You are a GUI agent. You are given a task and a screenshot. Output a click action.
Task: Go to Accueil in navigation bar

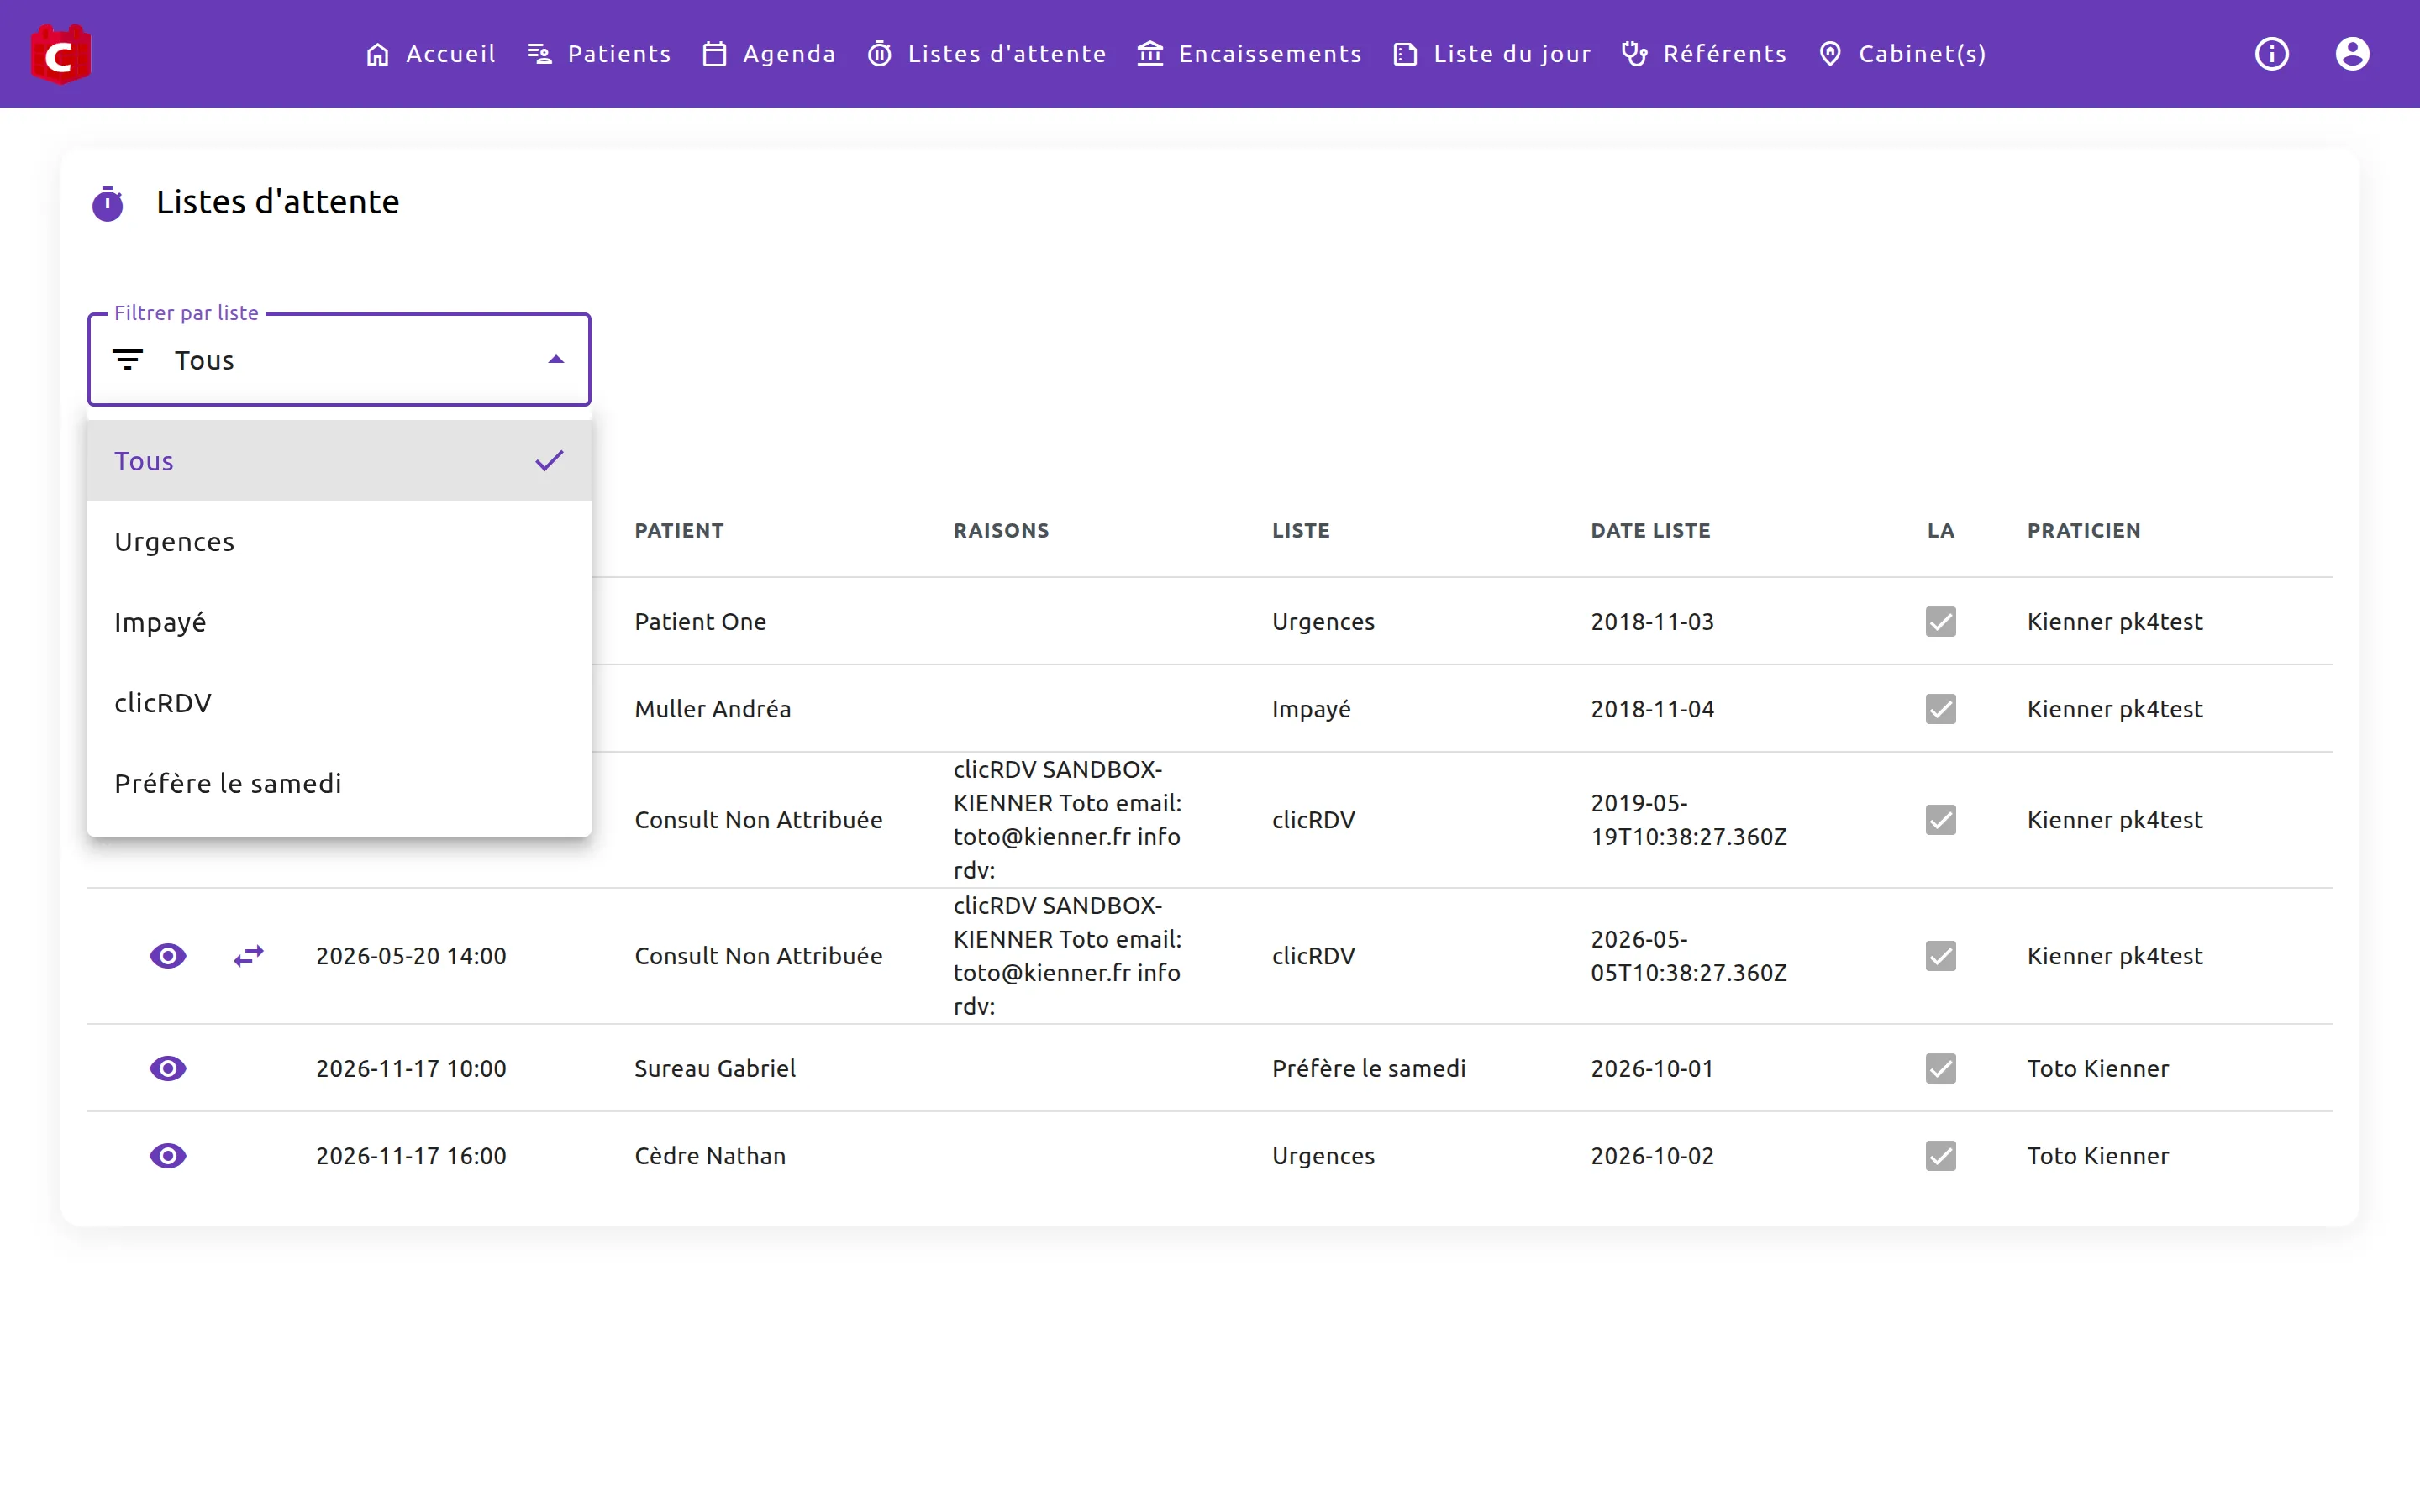click(x=431, y=54)
